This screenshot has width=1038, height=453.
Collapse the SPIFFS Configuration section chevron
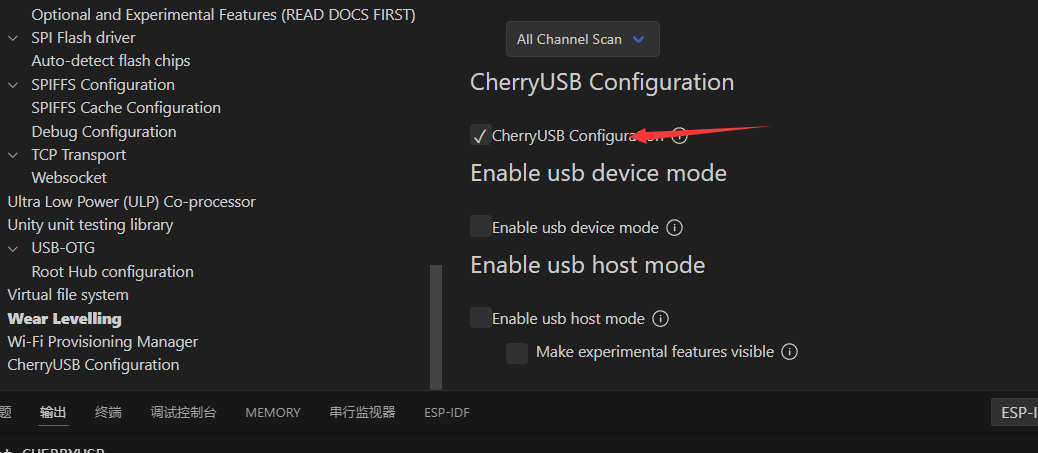pyautogui.click(x=13, y=85)
